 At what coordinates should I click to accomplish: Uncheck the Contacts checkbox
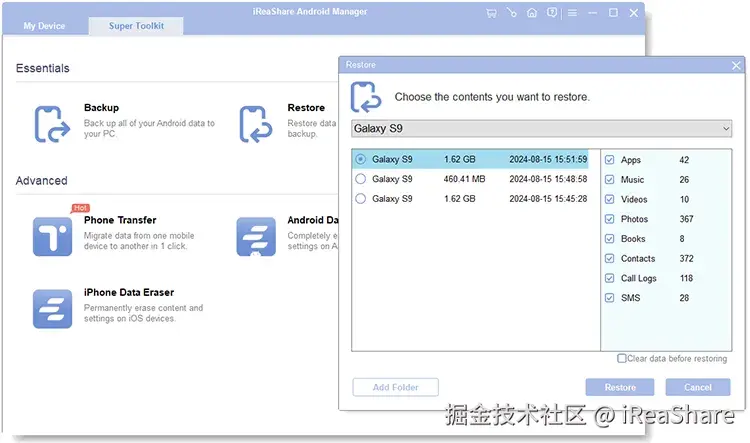(609, 258)
